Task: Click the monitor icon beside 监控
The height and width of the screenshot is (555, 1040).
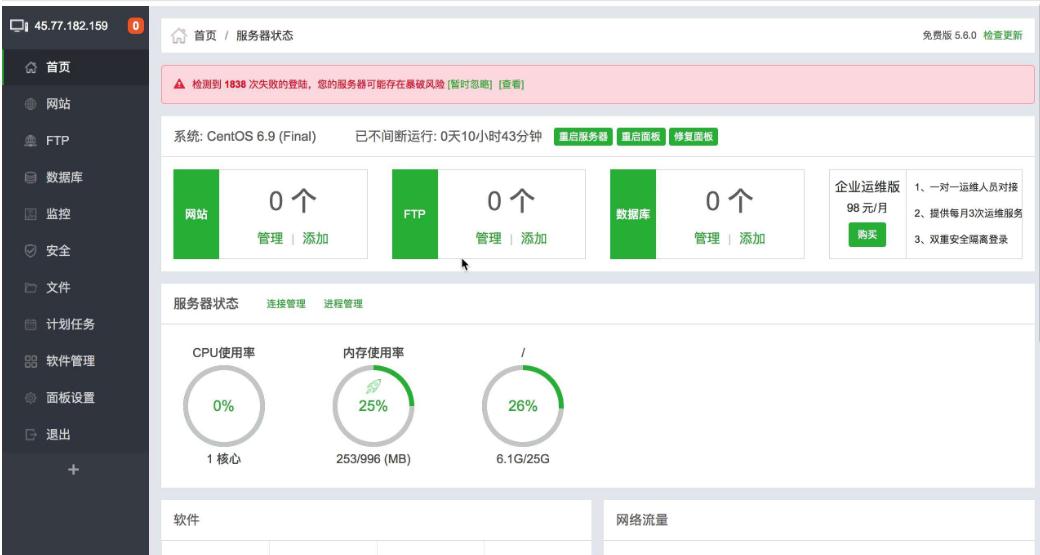Action: (x=31, y=214)
